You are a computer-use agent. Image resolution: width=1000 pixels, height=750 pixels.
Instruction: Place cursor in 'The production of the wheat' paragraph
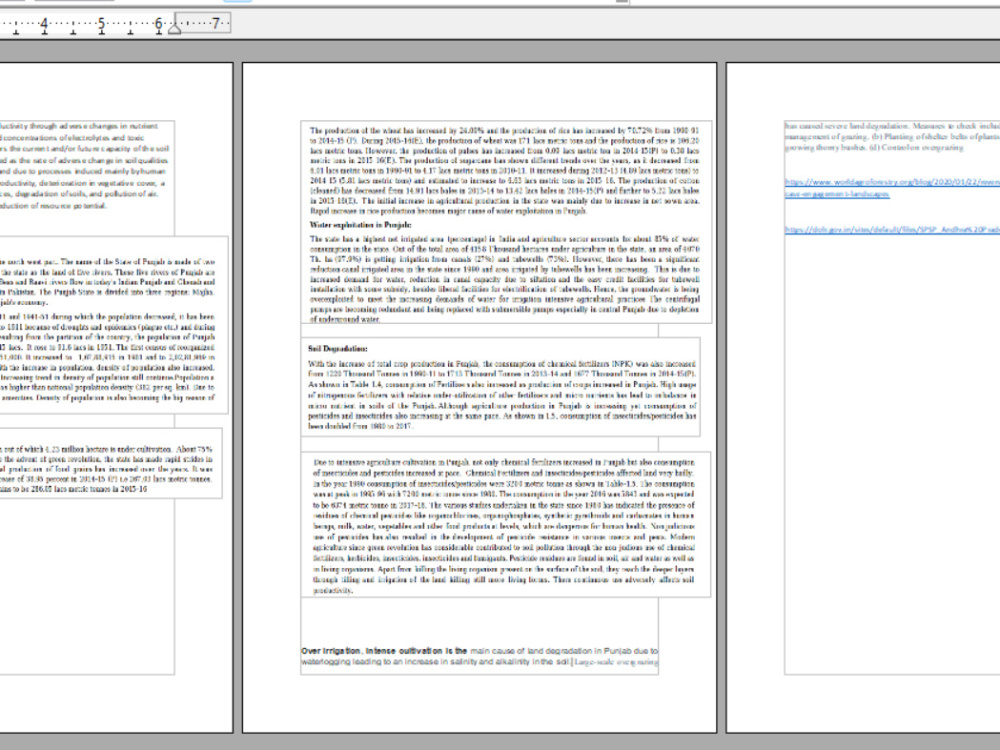(x=504, y=171)
